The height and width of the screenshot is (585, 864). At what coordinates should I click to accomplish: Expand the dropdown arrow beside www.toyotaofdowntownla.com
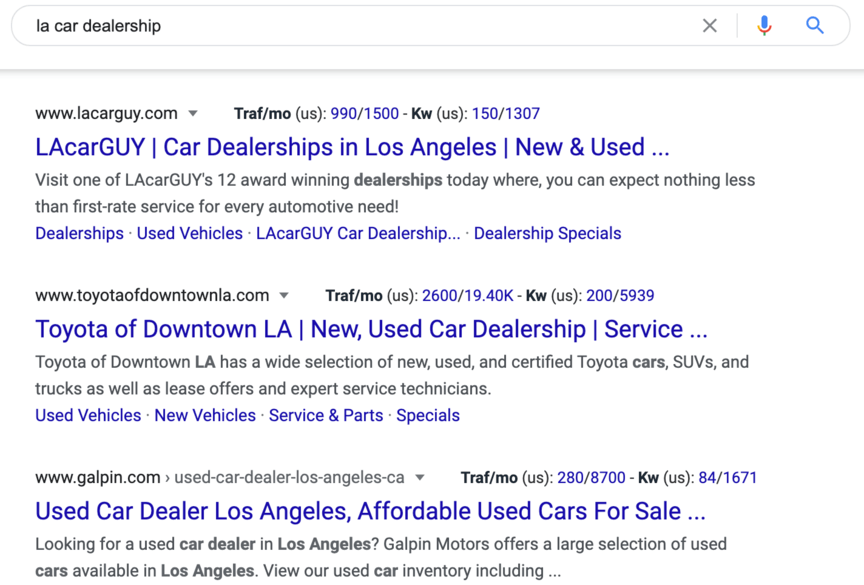pos(284,296)
